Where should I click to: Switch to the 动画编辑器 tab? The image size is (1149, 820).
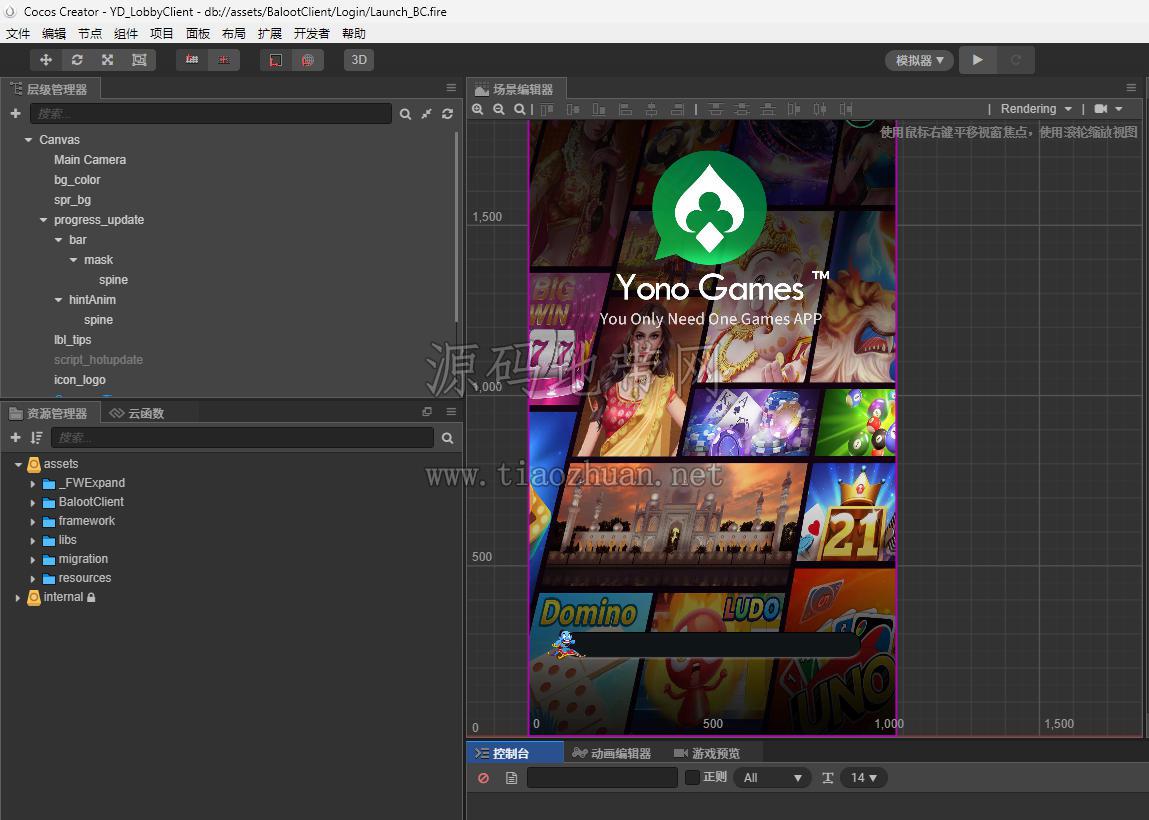pyautogui.click(x=612, y=753)
